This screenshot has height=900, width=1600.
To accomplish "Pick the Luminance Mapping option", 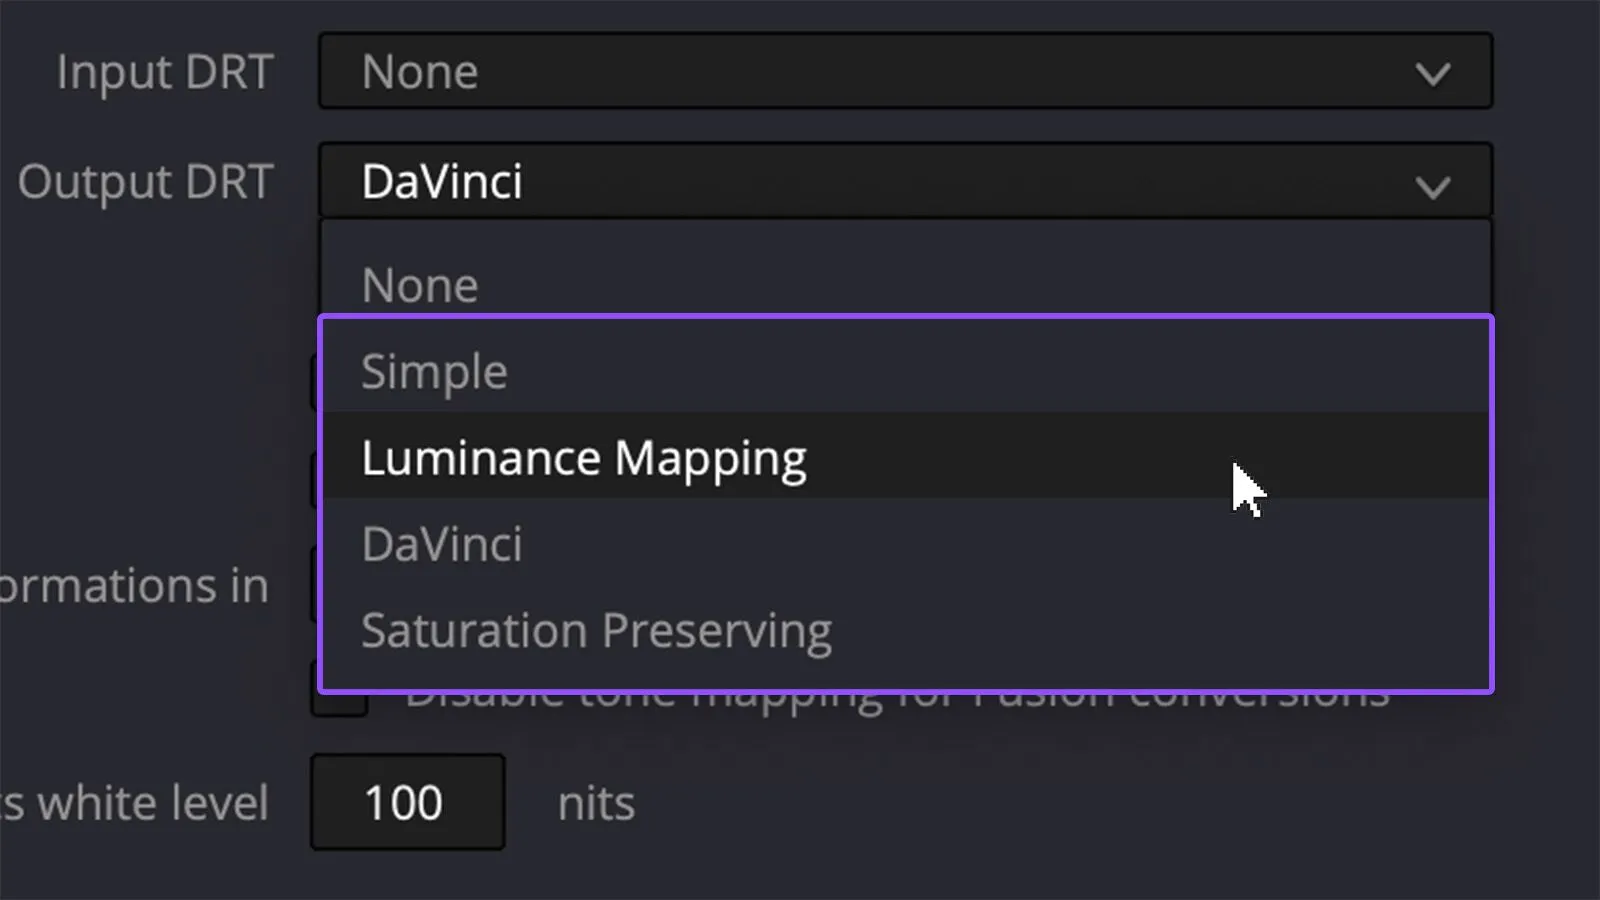I will click(x=906, y=457).
